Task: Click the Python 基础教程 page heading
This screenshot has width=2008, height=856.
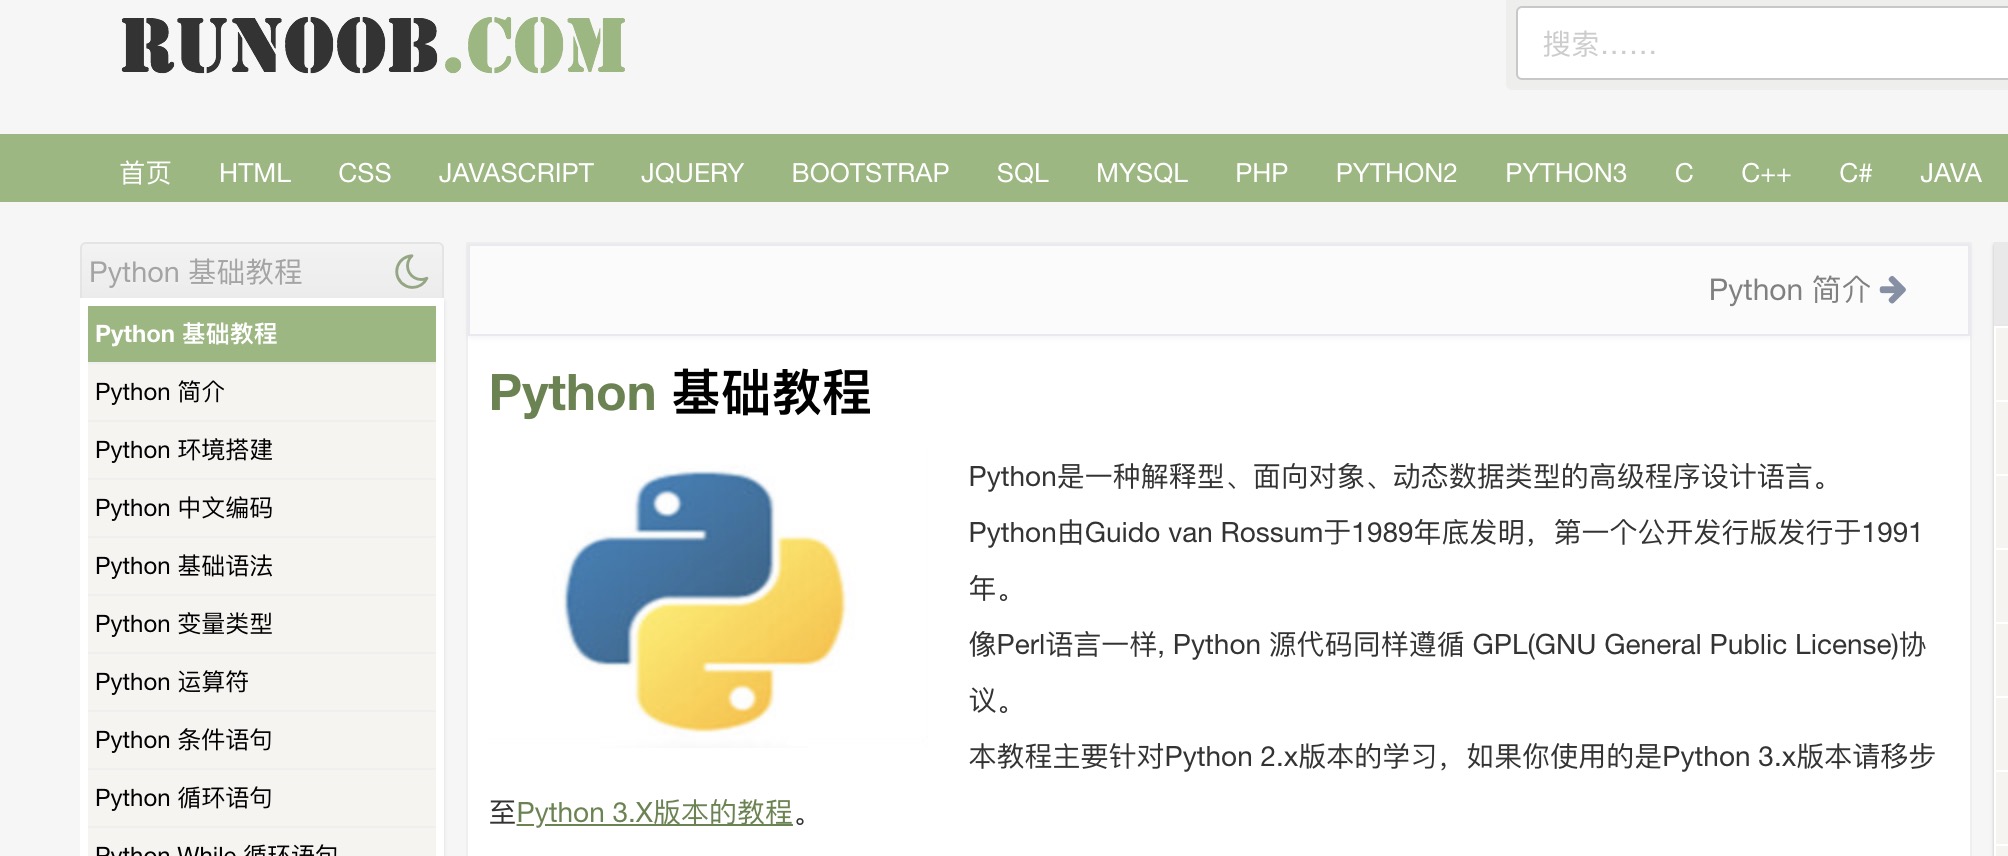Action: tap(680, 392)
